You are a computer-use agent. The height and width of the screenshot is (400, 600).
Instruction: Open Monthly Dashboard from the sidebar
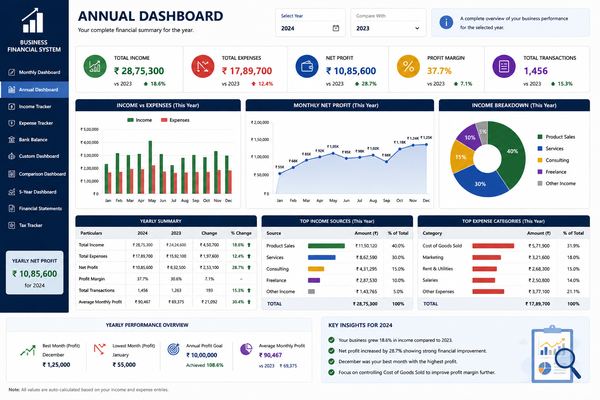point(34,72)
